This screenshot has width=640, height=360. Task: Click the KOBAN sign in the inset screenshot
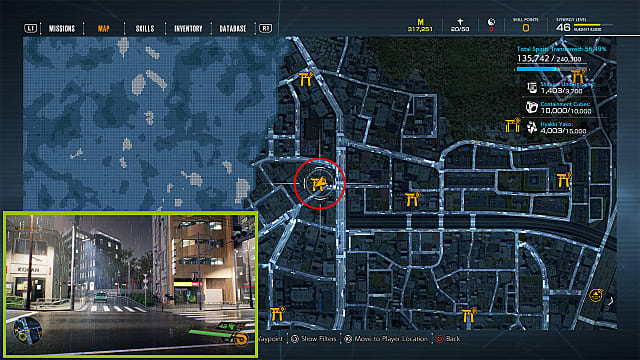29,270
